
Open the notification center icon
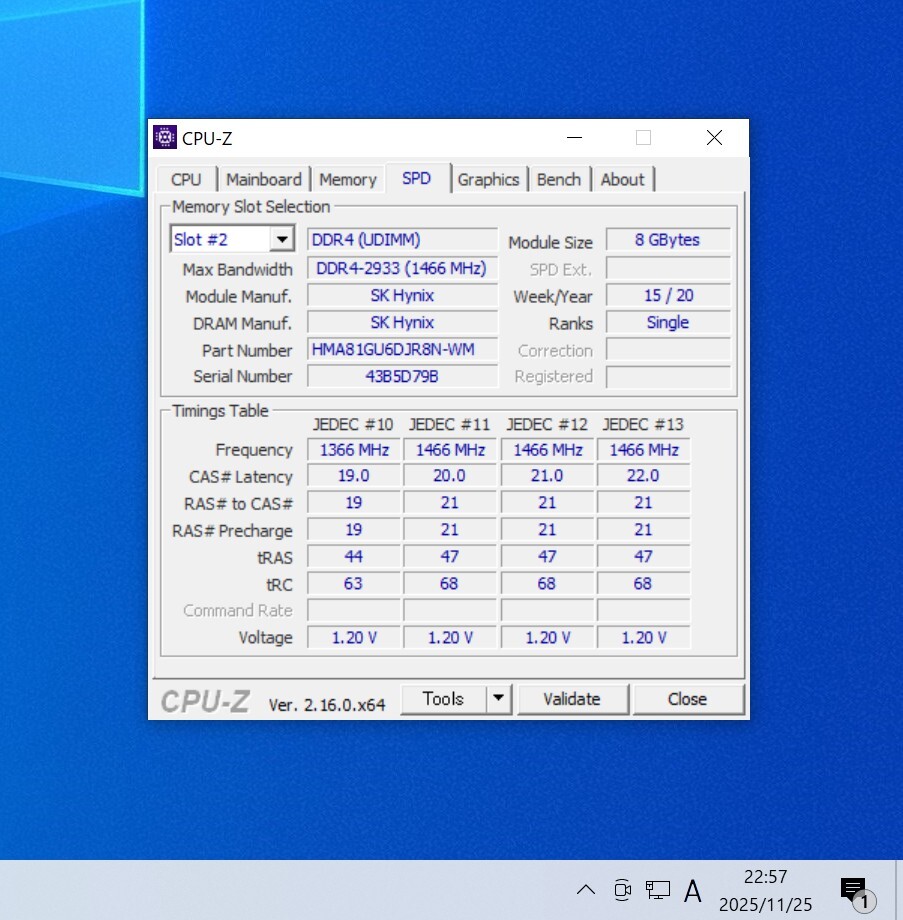[x=855, y=890]
